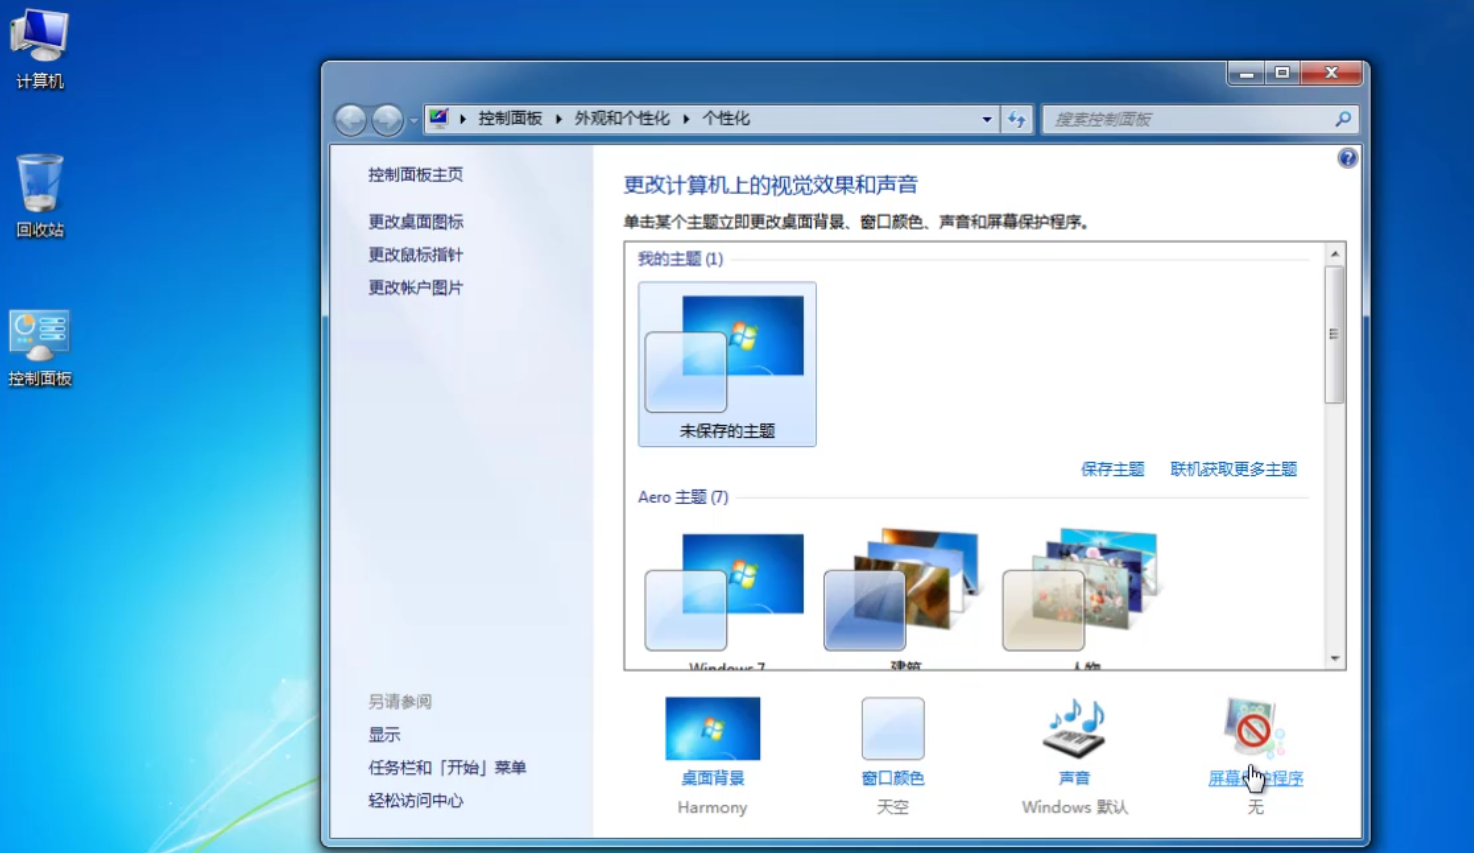Click the theme list scroll down arrow
1474x853 pixels.
pos(1335,658)
